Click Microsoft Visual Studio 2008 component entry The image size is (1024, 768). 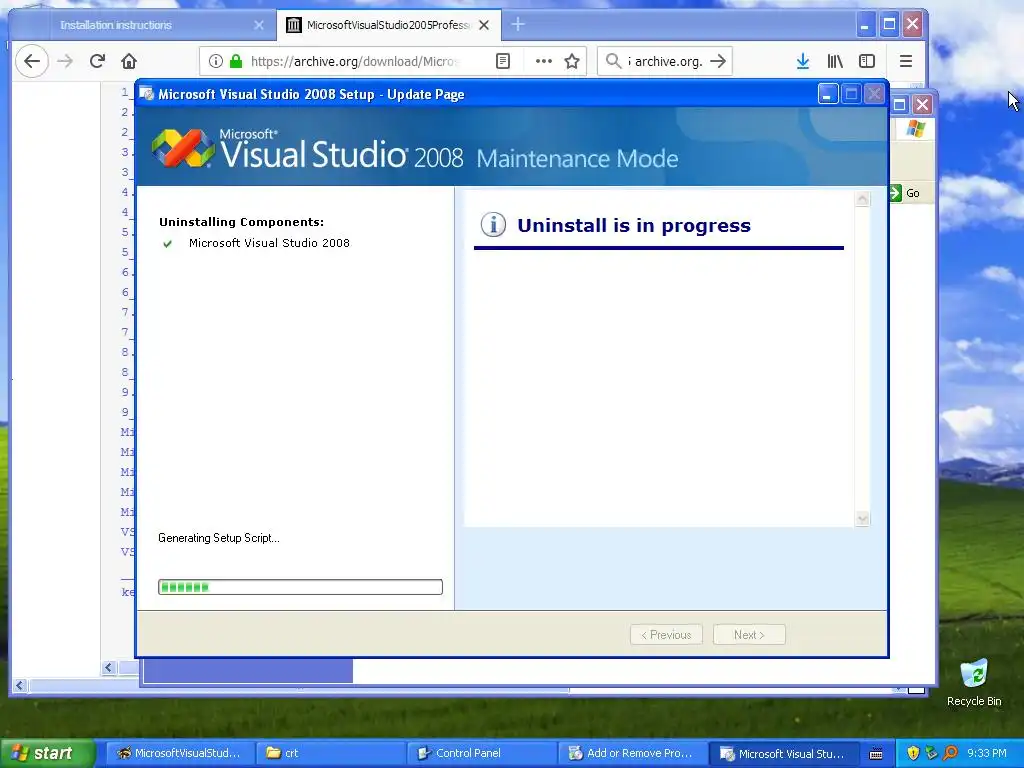[269, 243]
